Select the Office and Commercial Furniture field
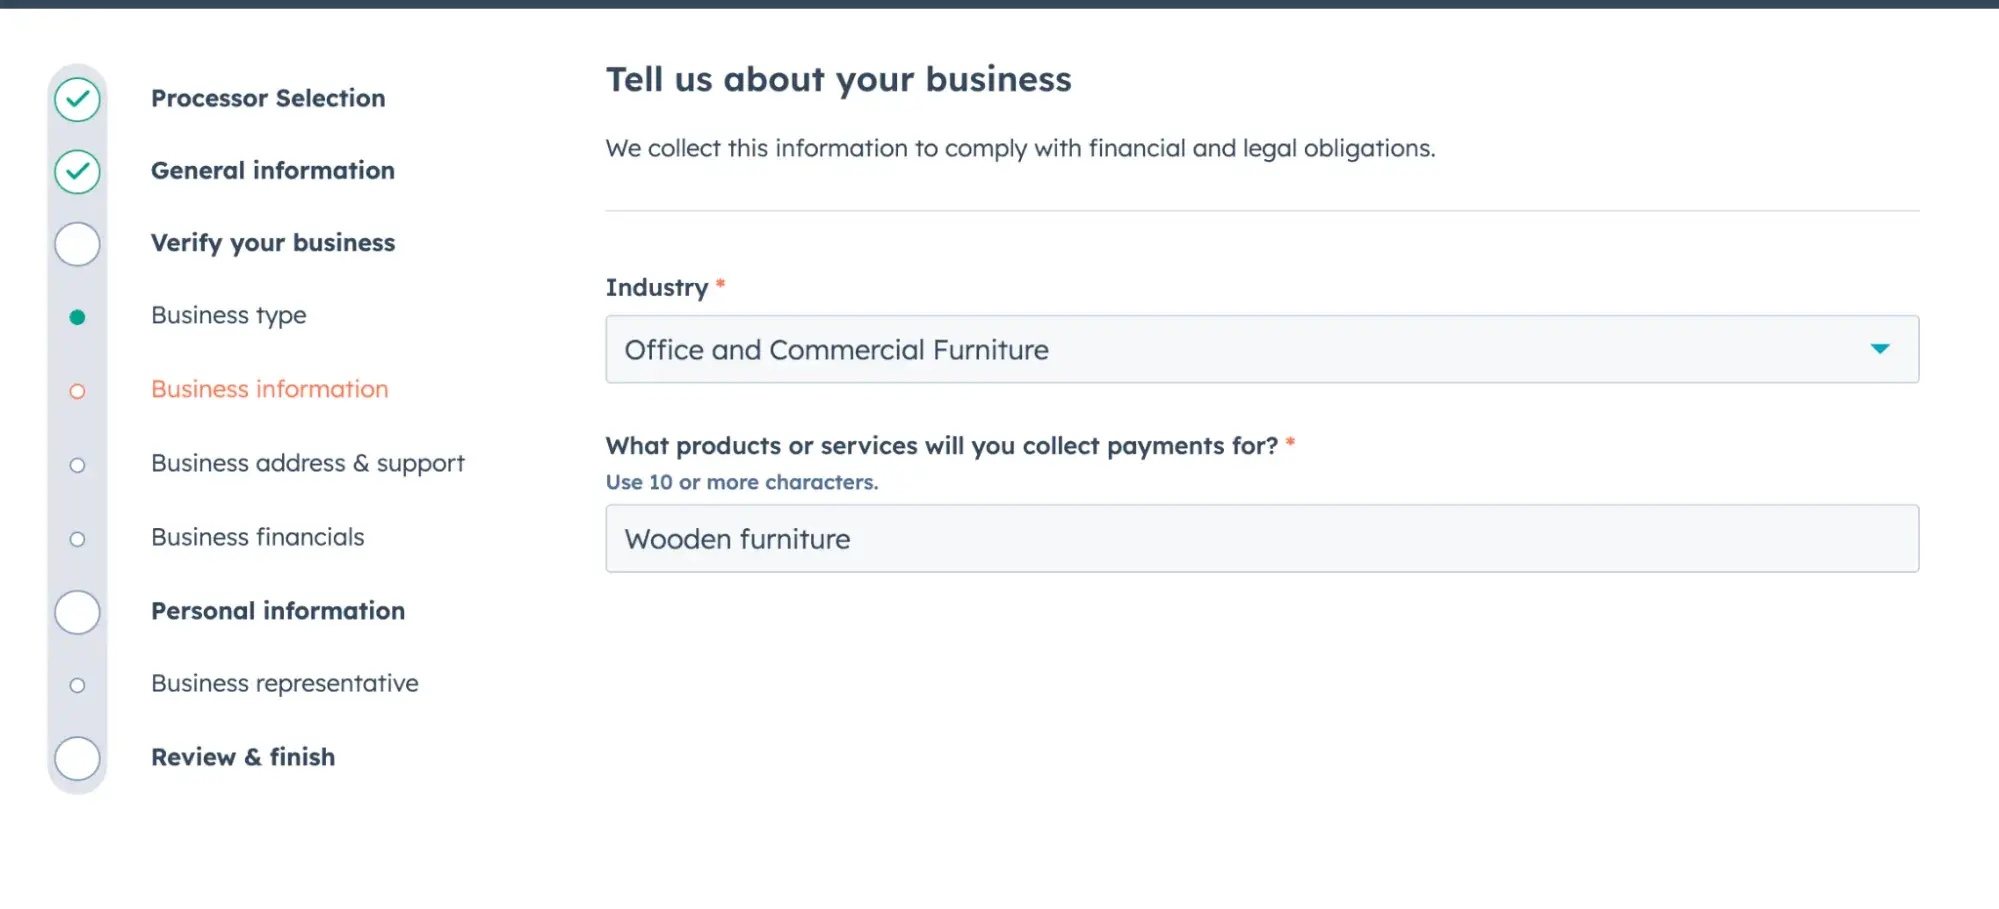Image resolution: width=1999 pixels, height=909 pixels. pos(1200,349)
